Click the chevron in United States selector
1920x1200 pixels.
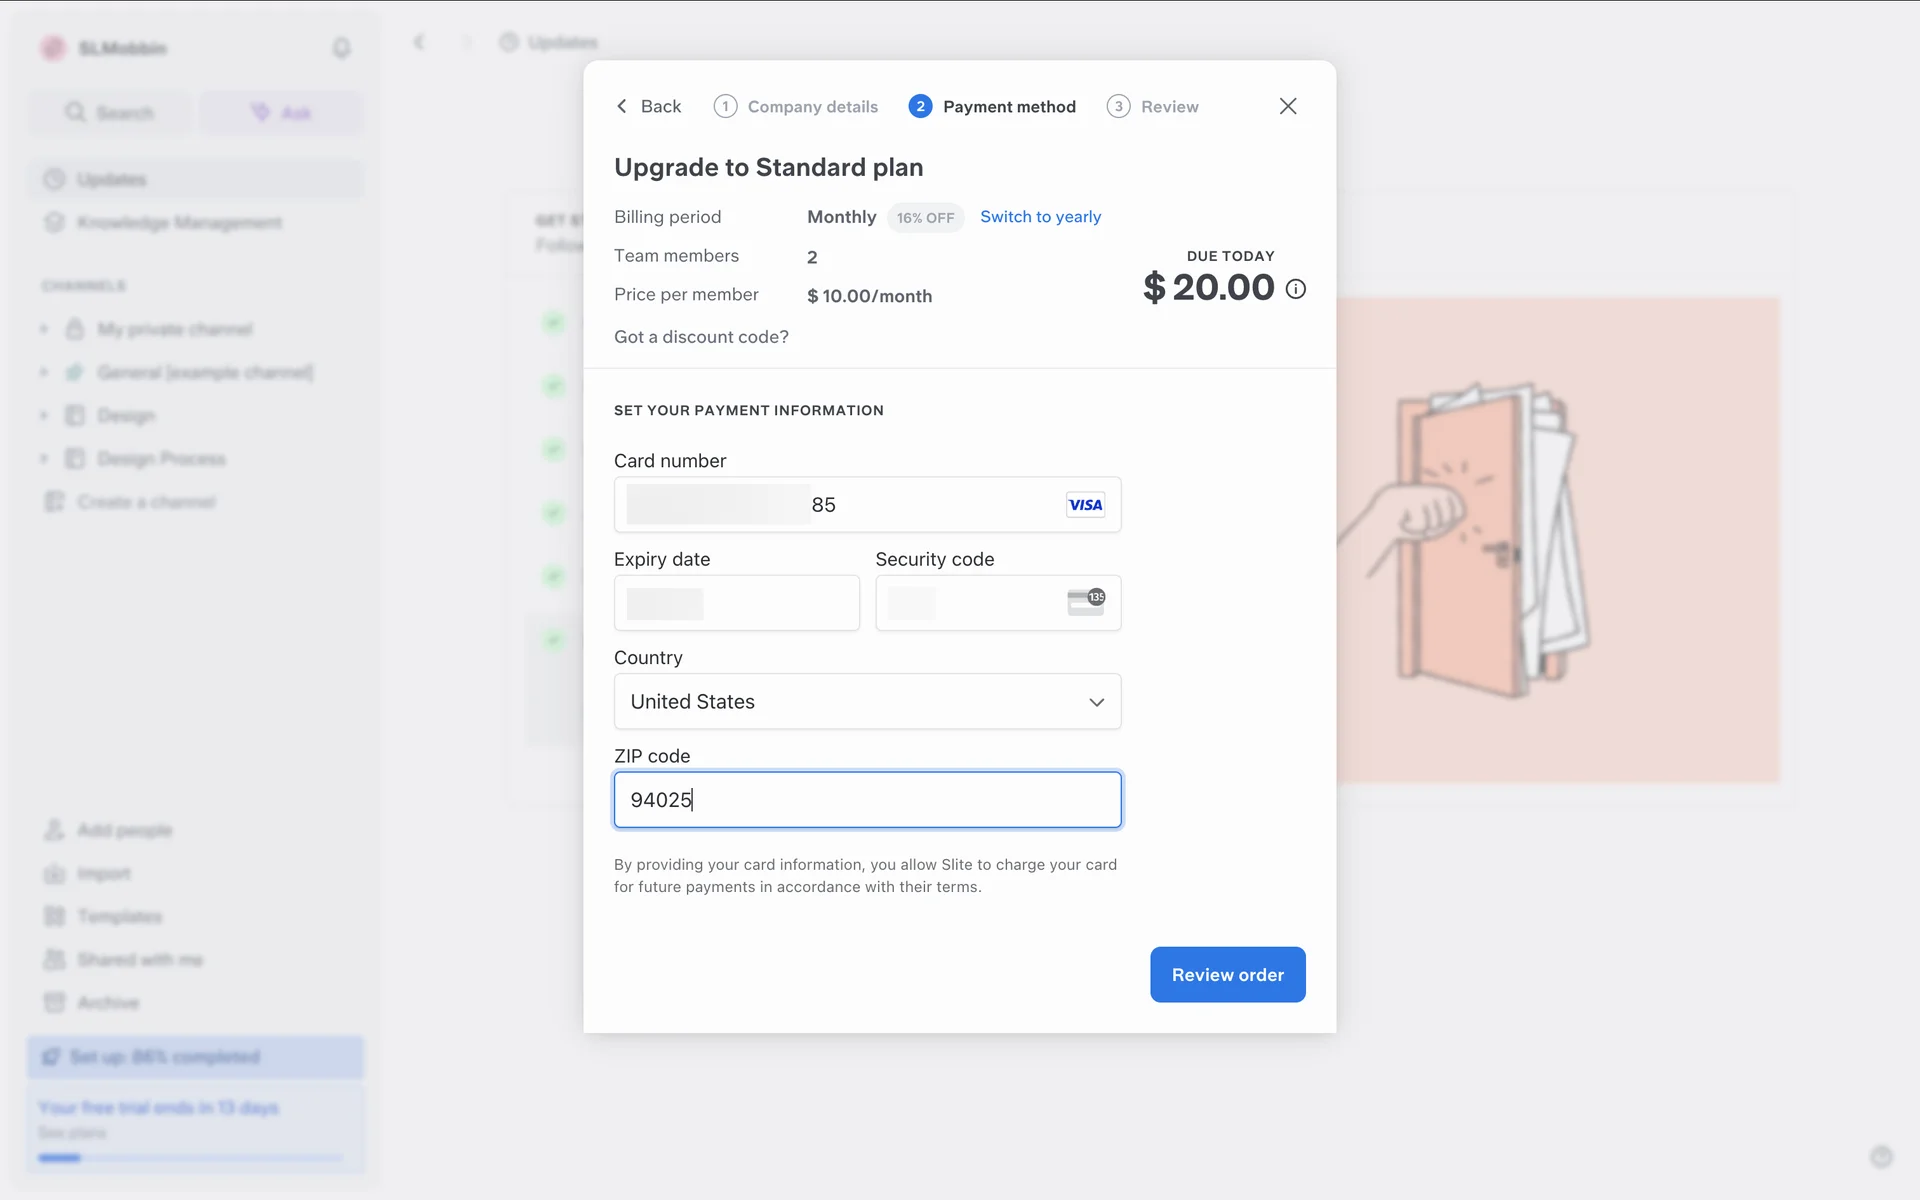click(1096, 702)
